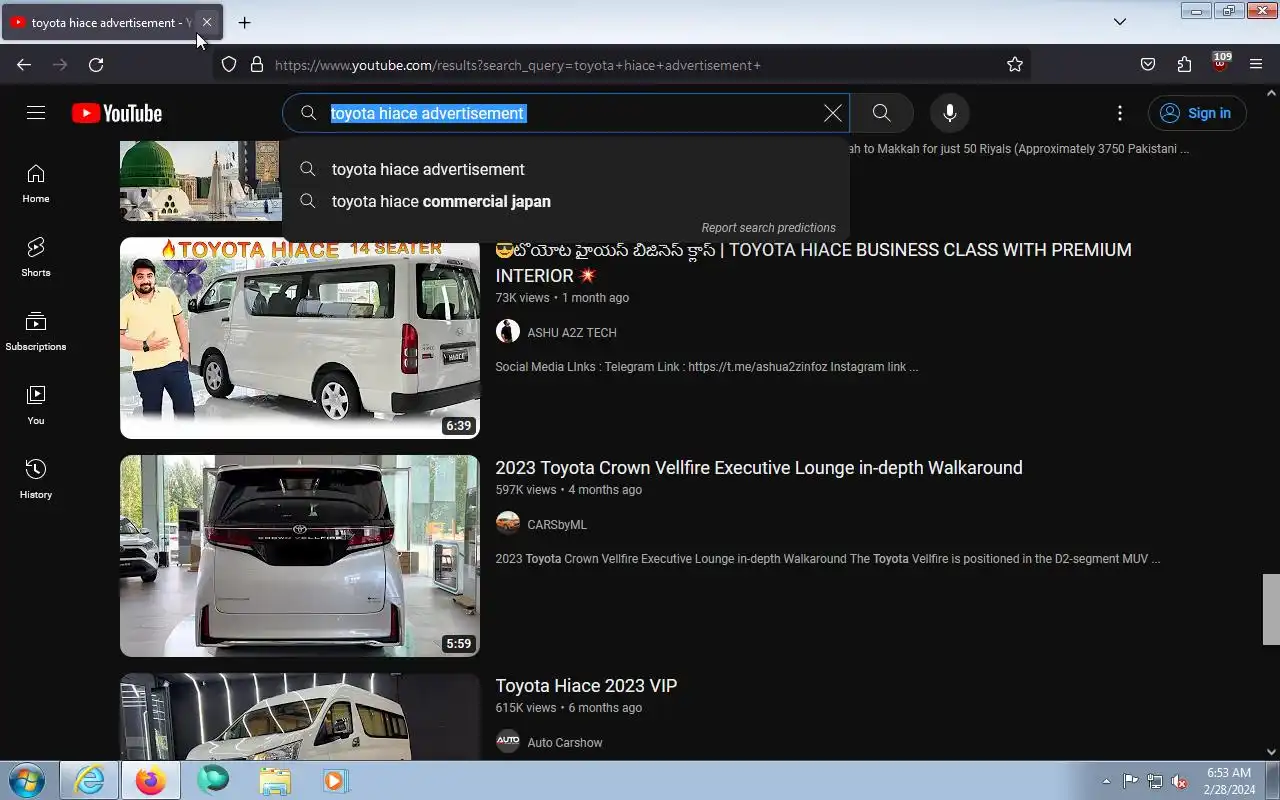Select the toyota hiace advertisement browser tab
This screenshot has height=800, width=1280.
pyautogui.click(x=112, y=22)
